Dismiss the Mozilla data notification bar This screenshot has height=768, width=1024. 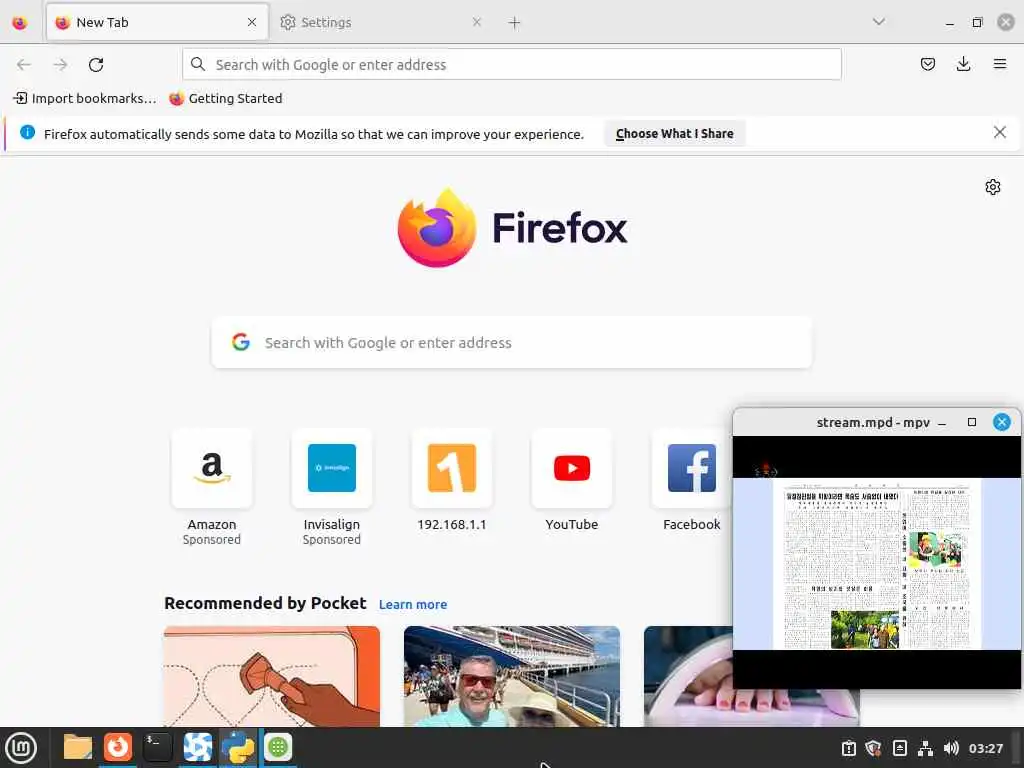(999, 133)
